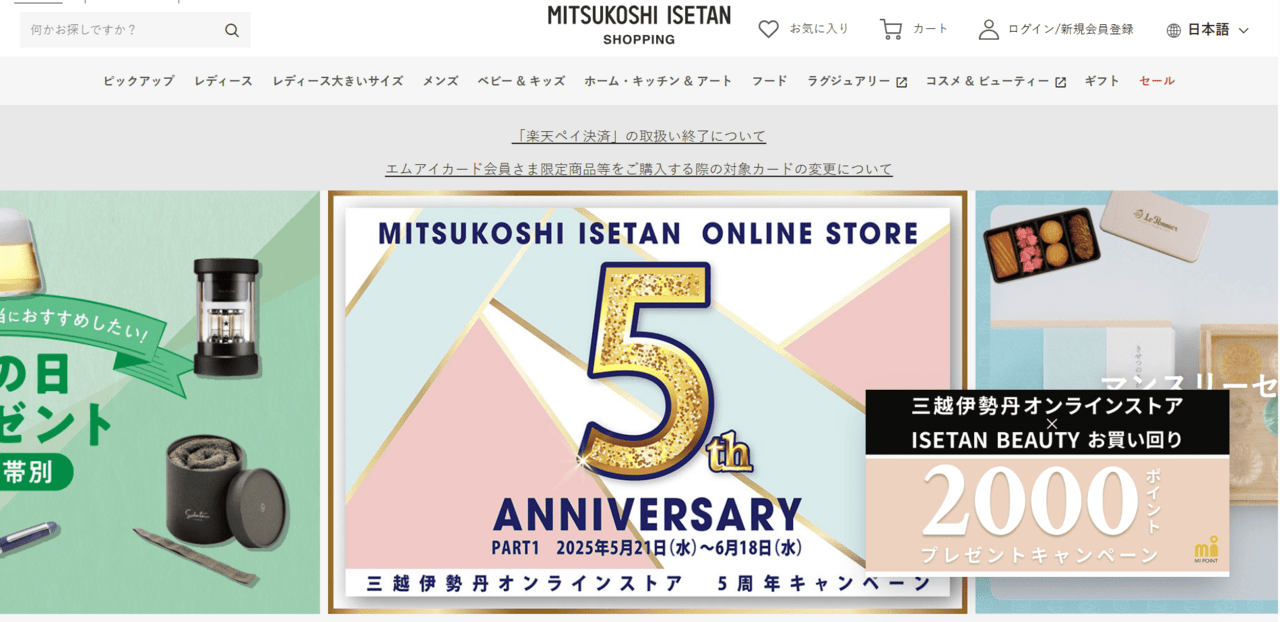The width and height of the screenshot is (1280, 622).
Task: Open the エムアイカード card change notice link
Action: 639,169
